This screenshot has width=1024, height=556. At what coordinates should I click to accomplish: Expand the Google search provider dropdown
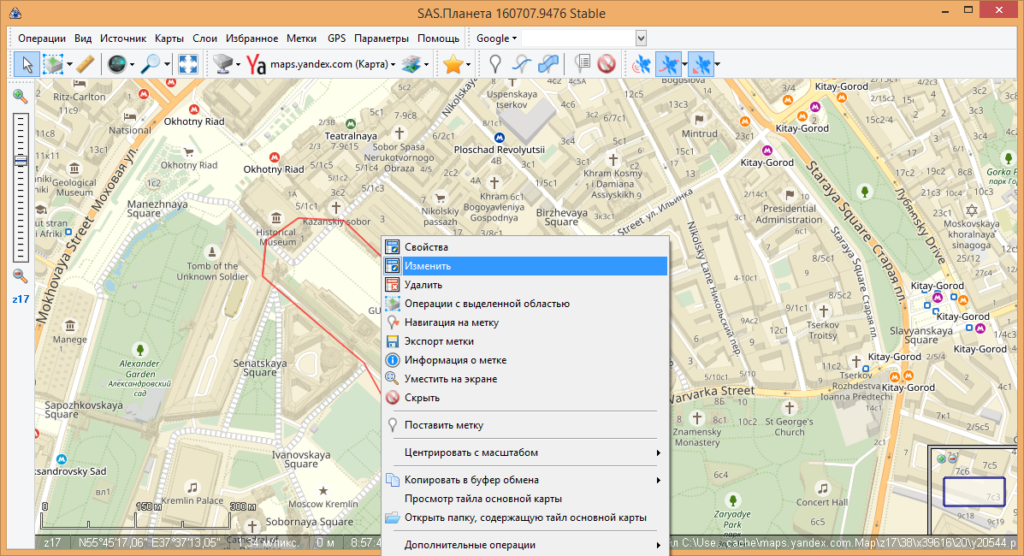click(496, 38)
